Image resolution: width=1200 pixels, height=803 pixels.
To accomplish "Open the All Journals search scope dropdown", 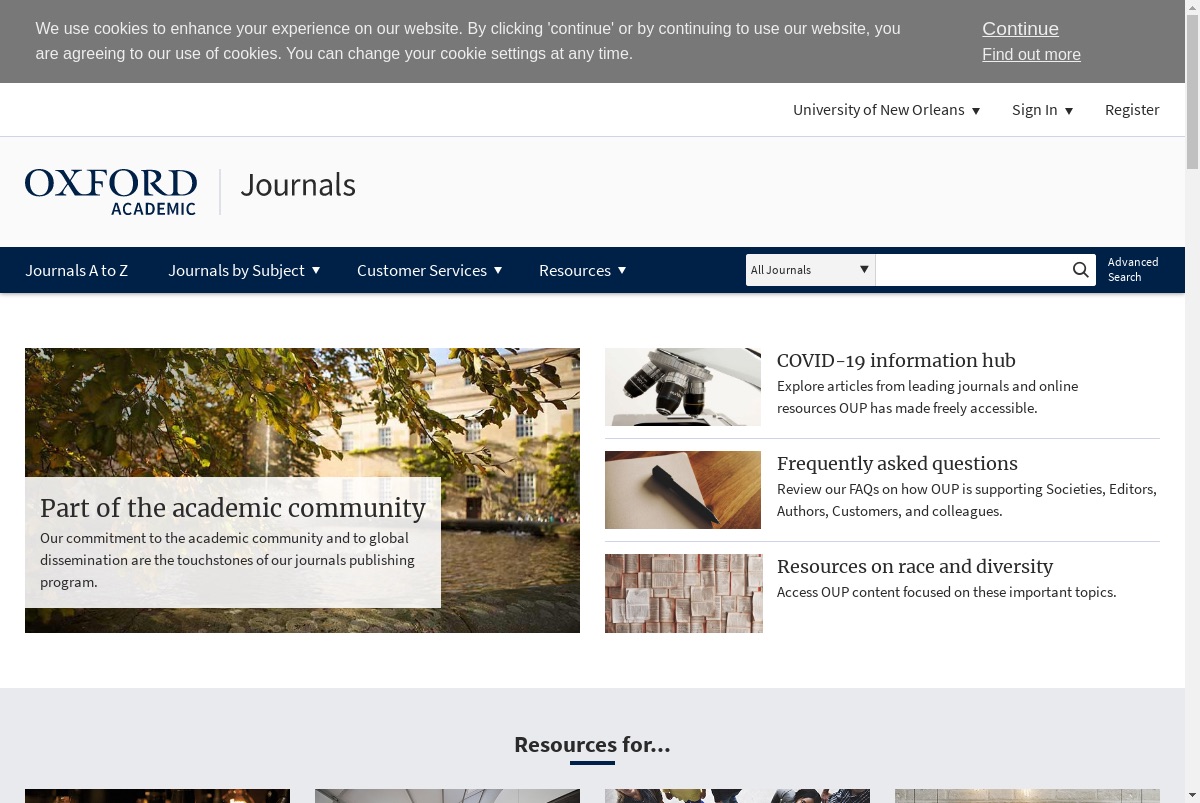I will coord(810,270).
